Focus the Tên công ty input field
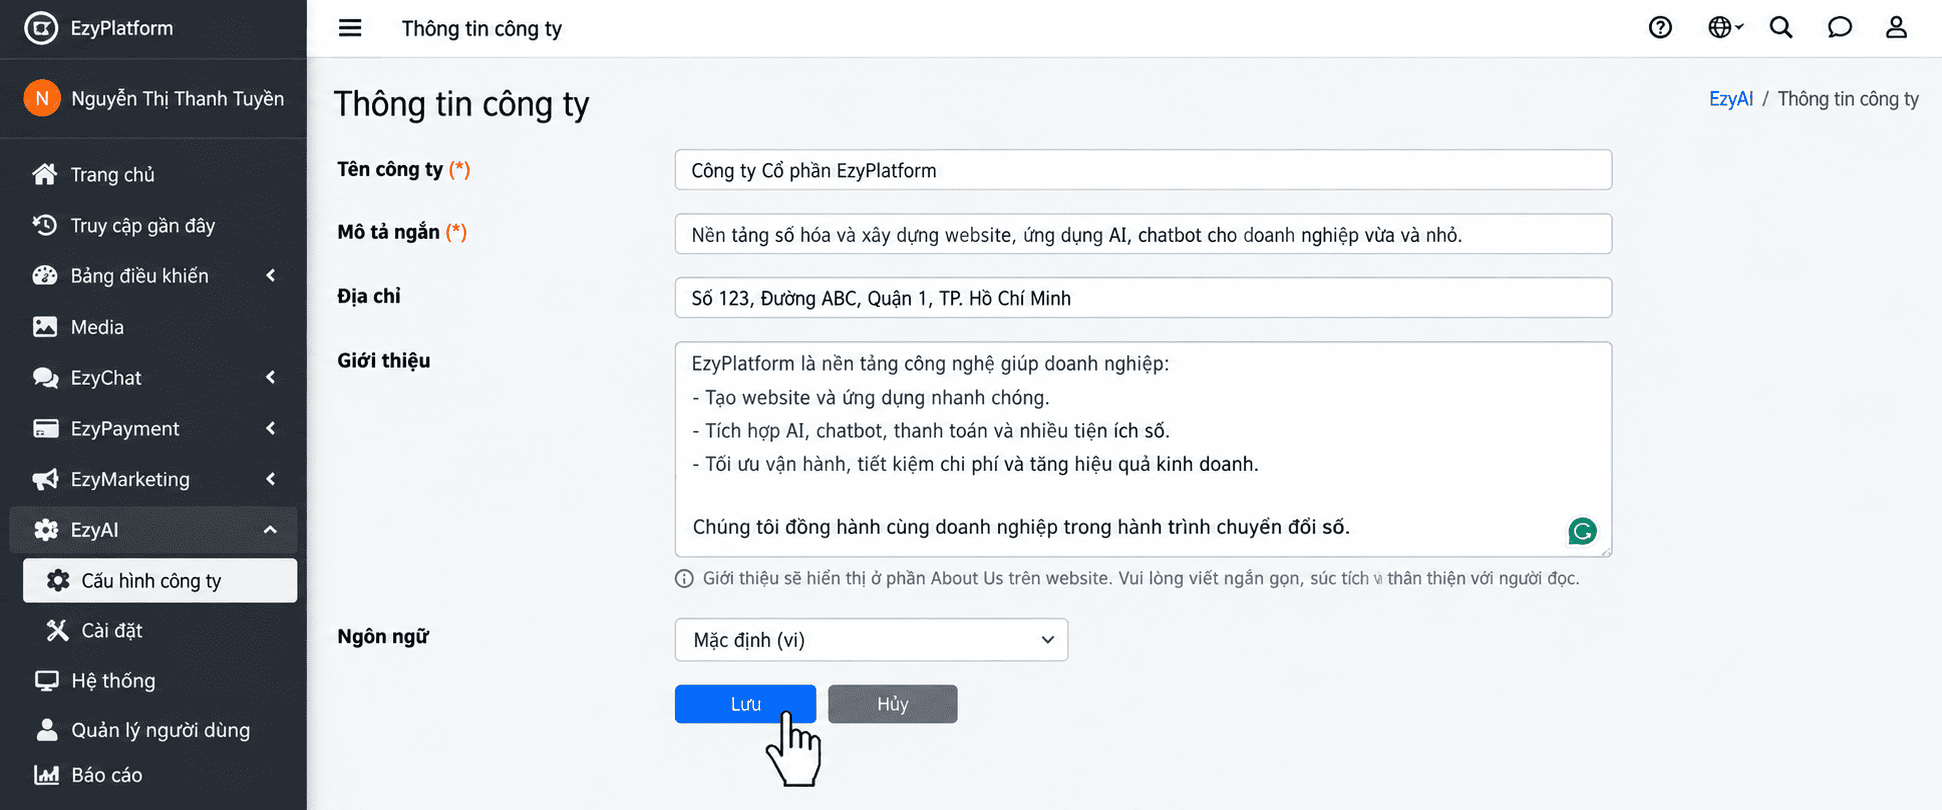The image size is (1942, 810). pyautogui.click(x=1143, y=170)
